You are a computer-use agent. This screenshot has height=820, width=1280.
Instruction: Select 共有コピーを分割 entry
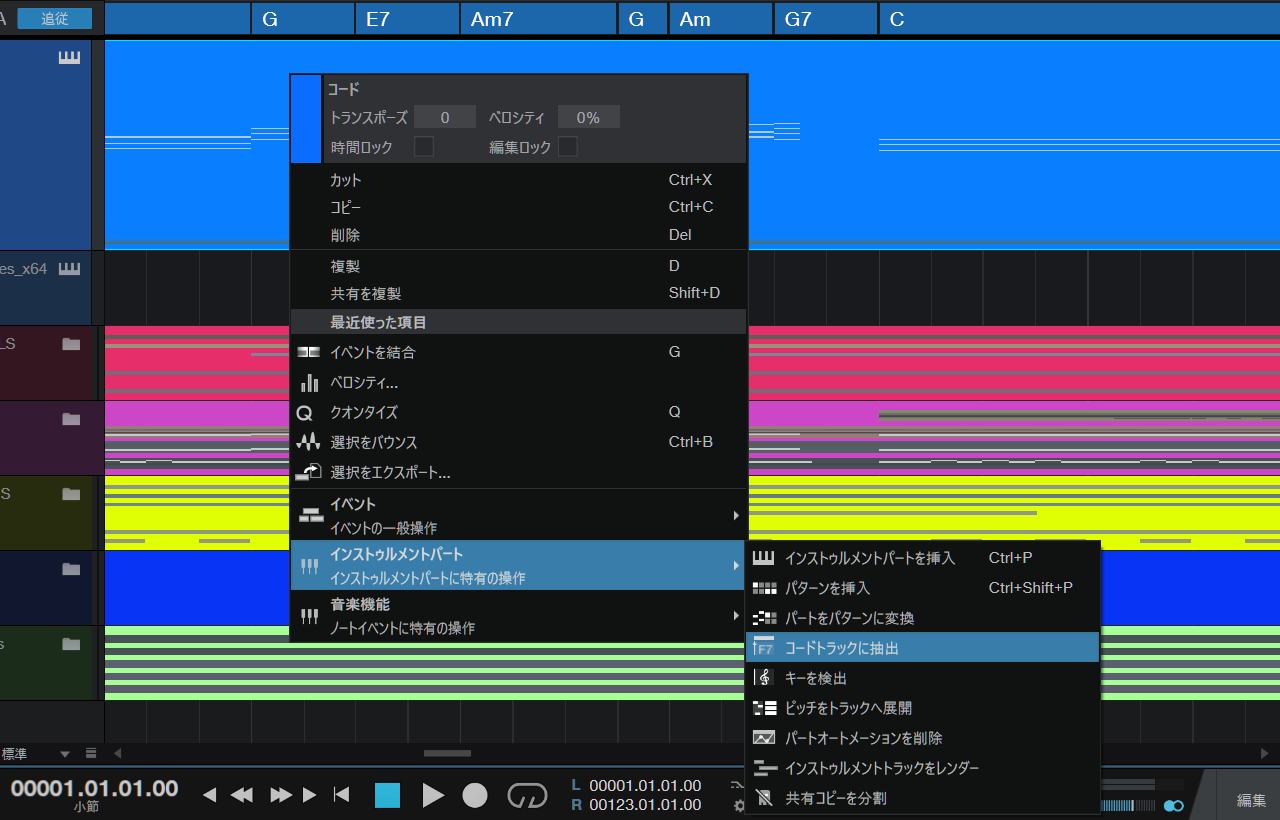(922, 798)
